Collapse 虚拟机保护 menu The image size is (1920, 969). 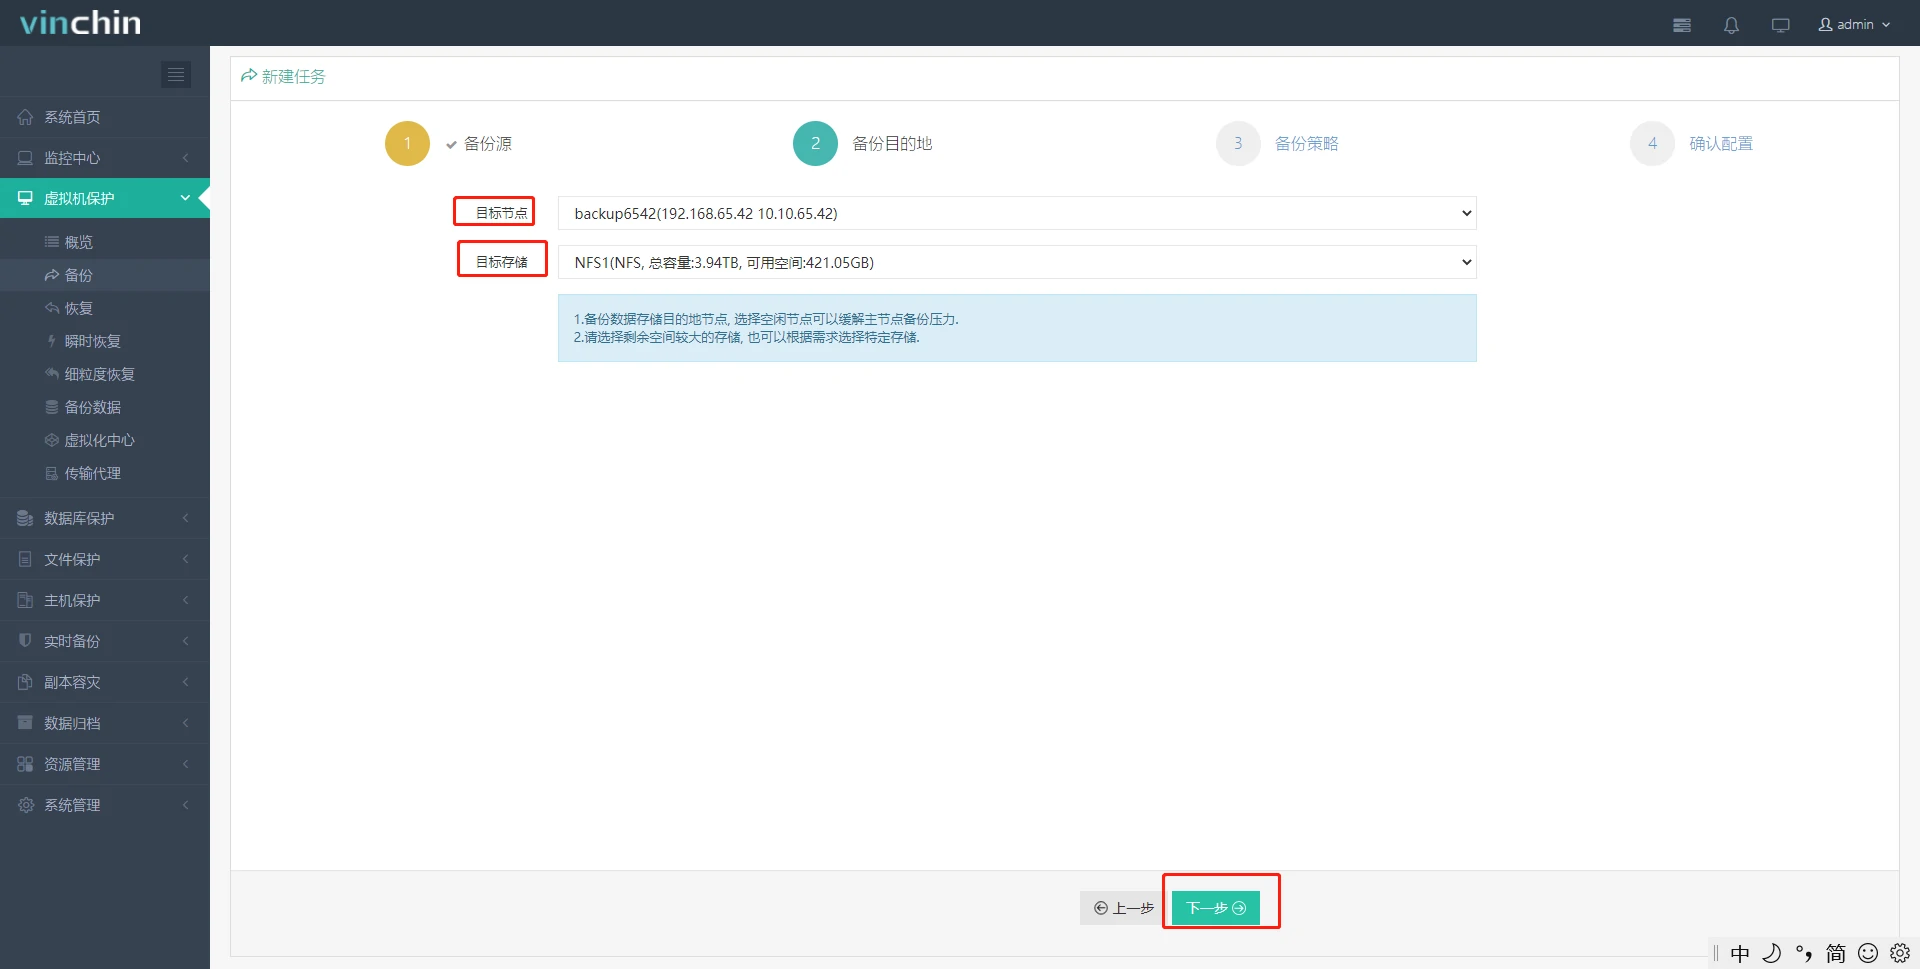click(105, 198)
